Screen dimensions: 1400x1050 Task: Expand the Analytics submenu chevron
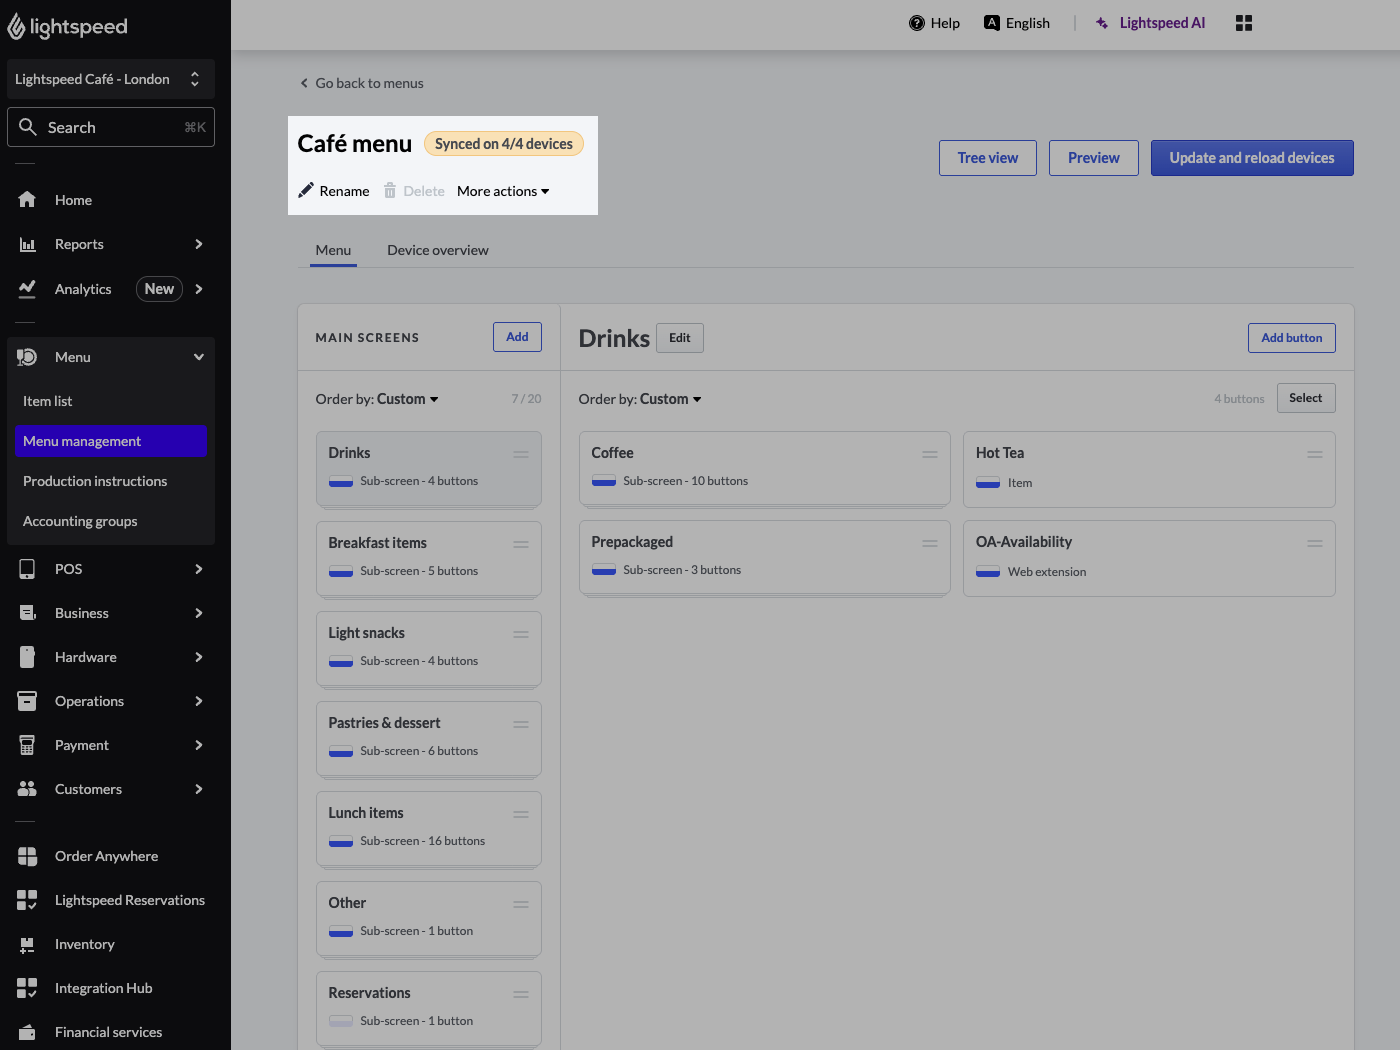tap(199, 289)
